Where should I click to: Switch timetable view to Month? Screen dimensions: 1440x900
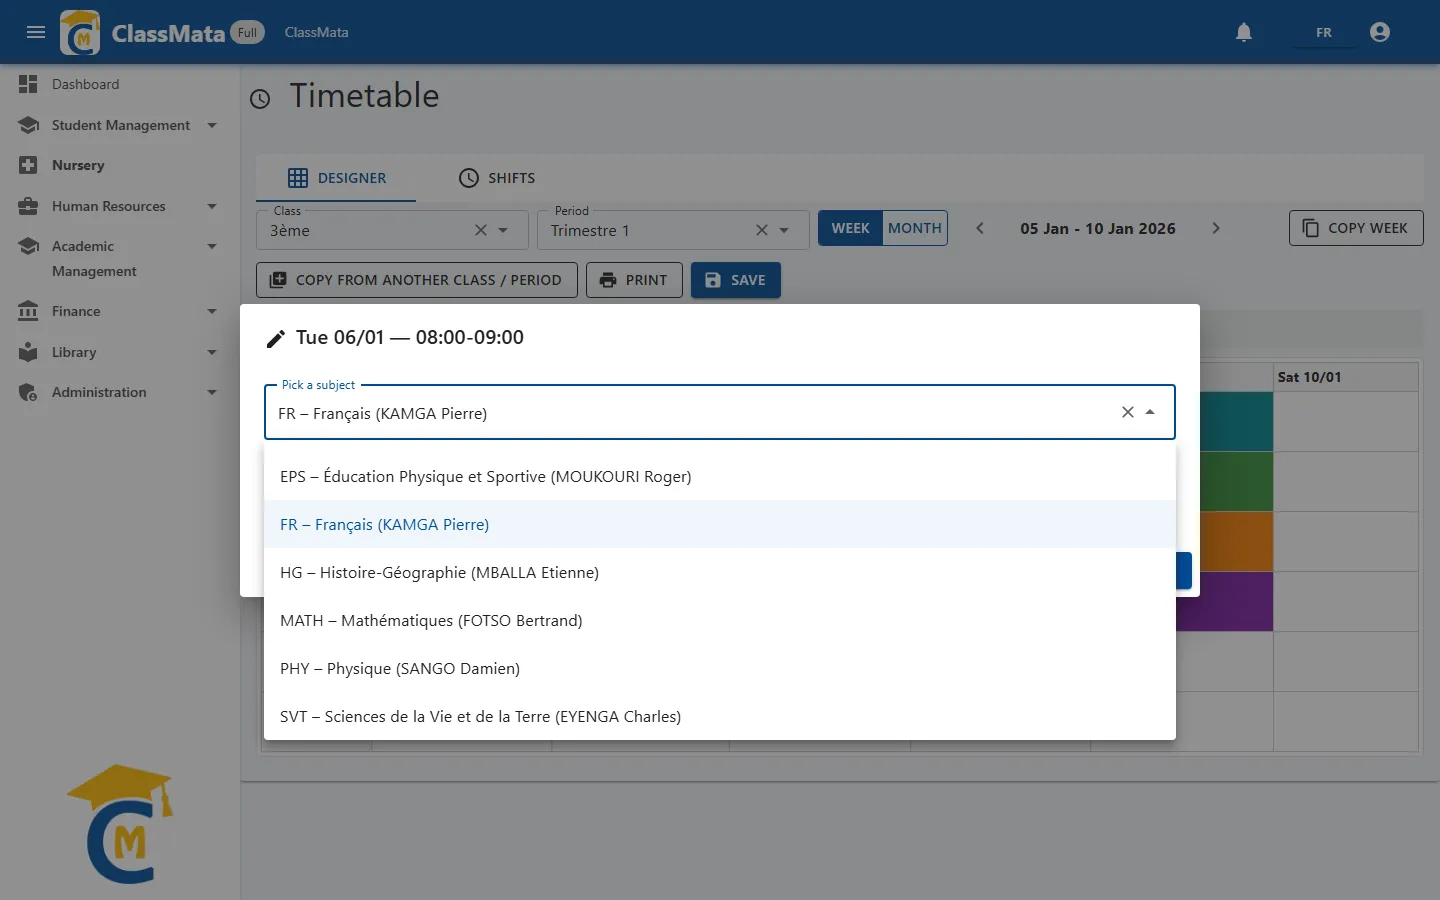point(915,228)
